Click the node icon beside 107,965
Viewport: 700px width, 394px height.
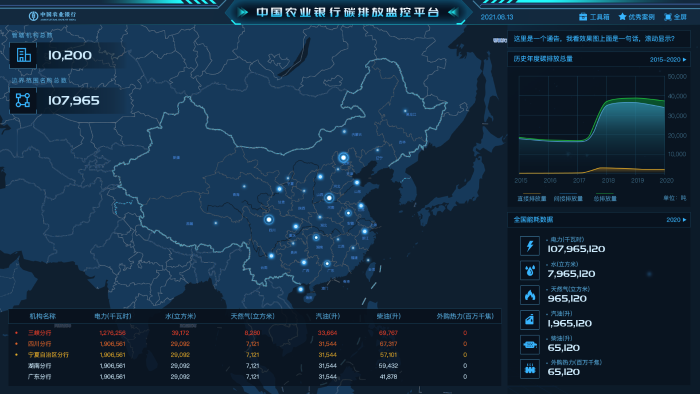click(x=23, y=100)
